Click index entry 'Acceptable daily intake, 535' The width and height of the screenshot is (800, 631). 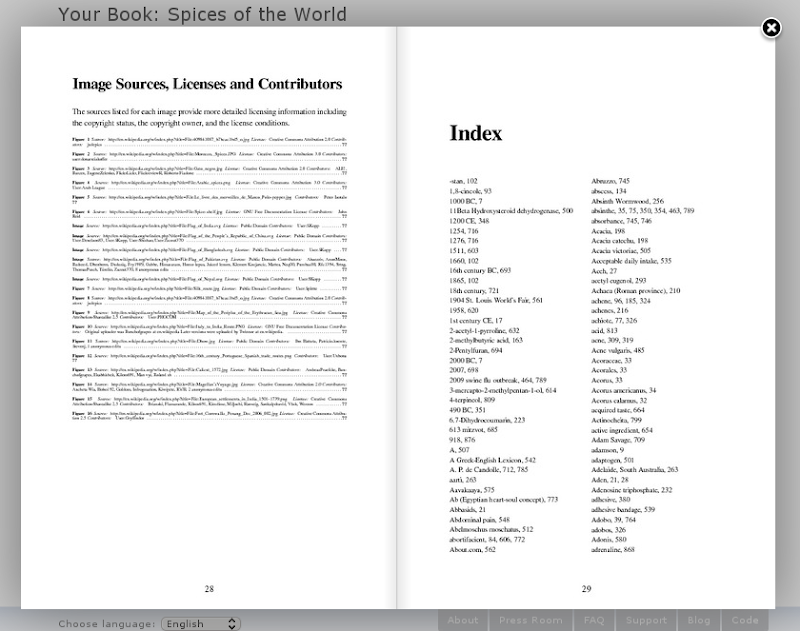point(631,261)
